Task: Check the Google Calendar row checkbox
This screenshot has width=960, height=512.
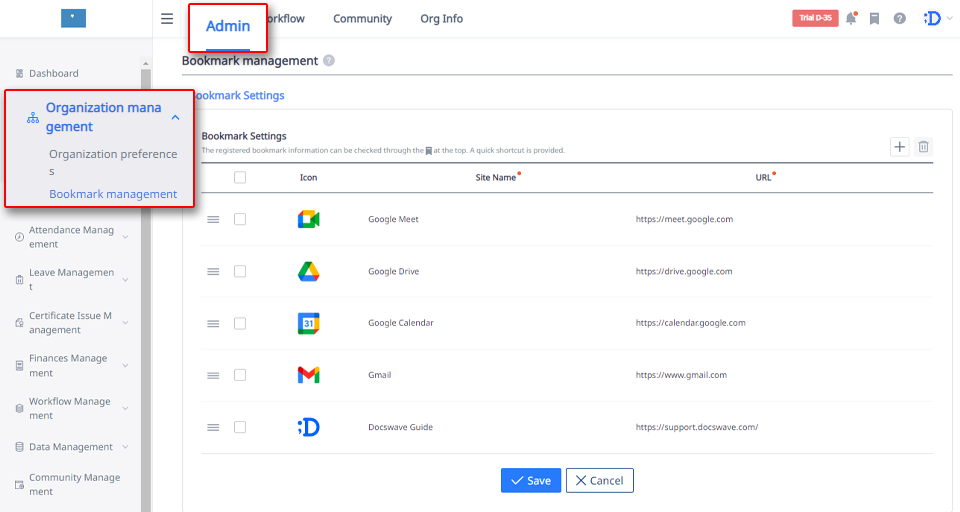Action: coord(240,323)
